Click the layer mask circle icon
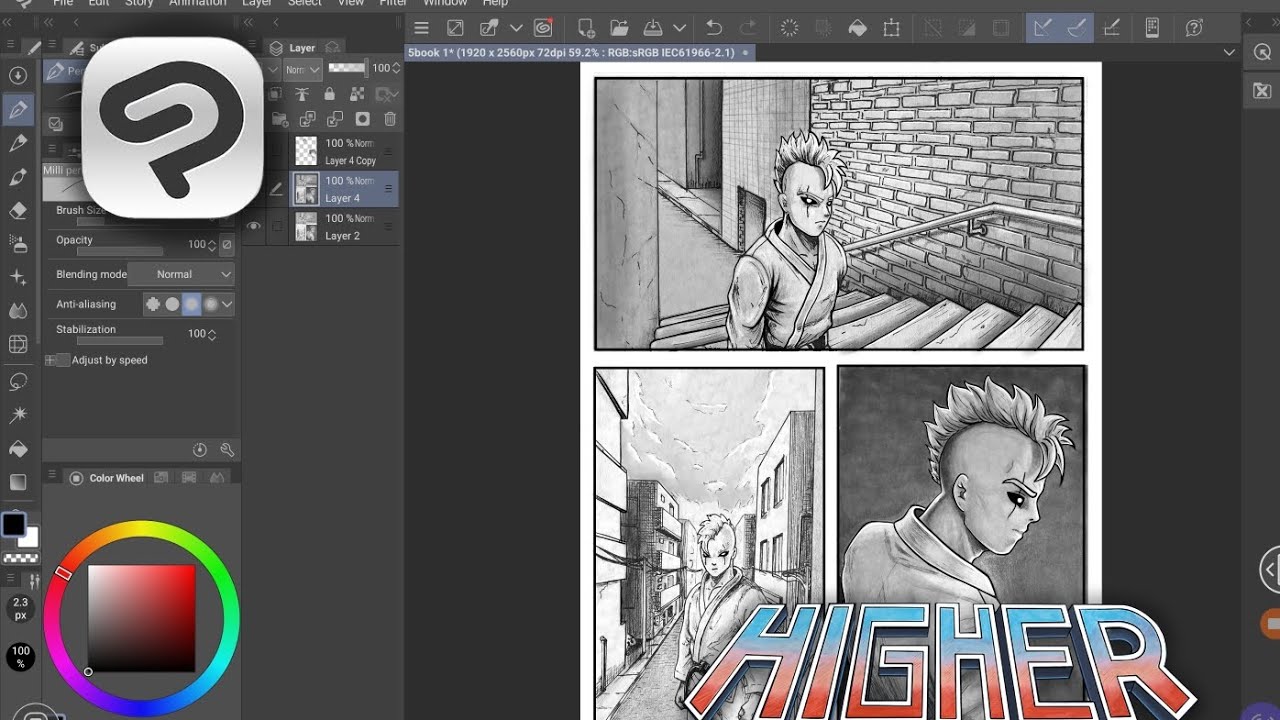 (362, 119)
